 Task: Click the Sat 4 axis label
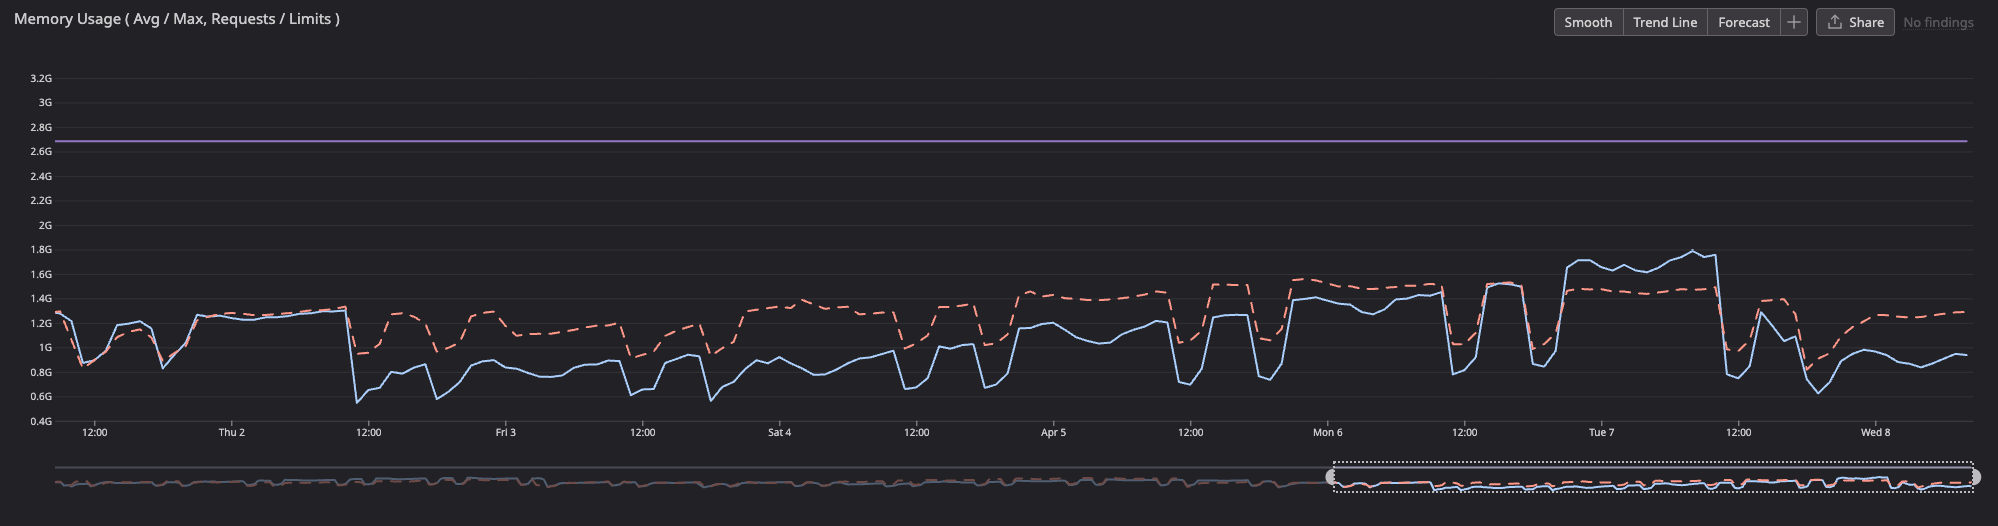point(780,432)
